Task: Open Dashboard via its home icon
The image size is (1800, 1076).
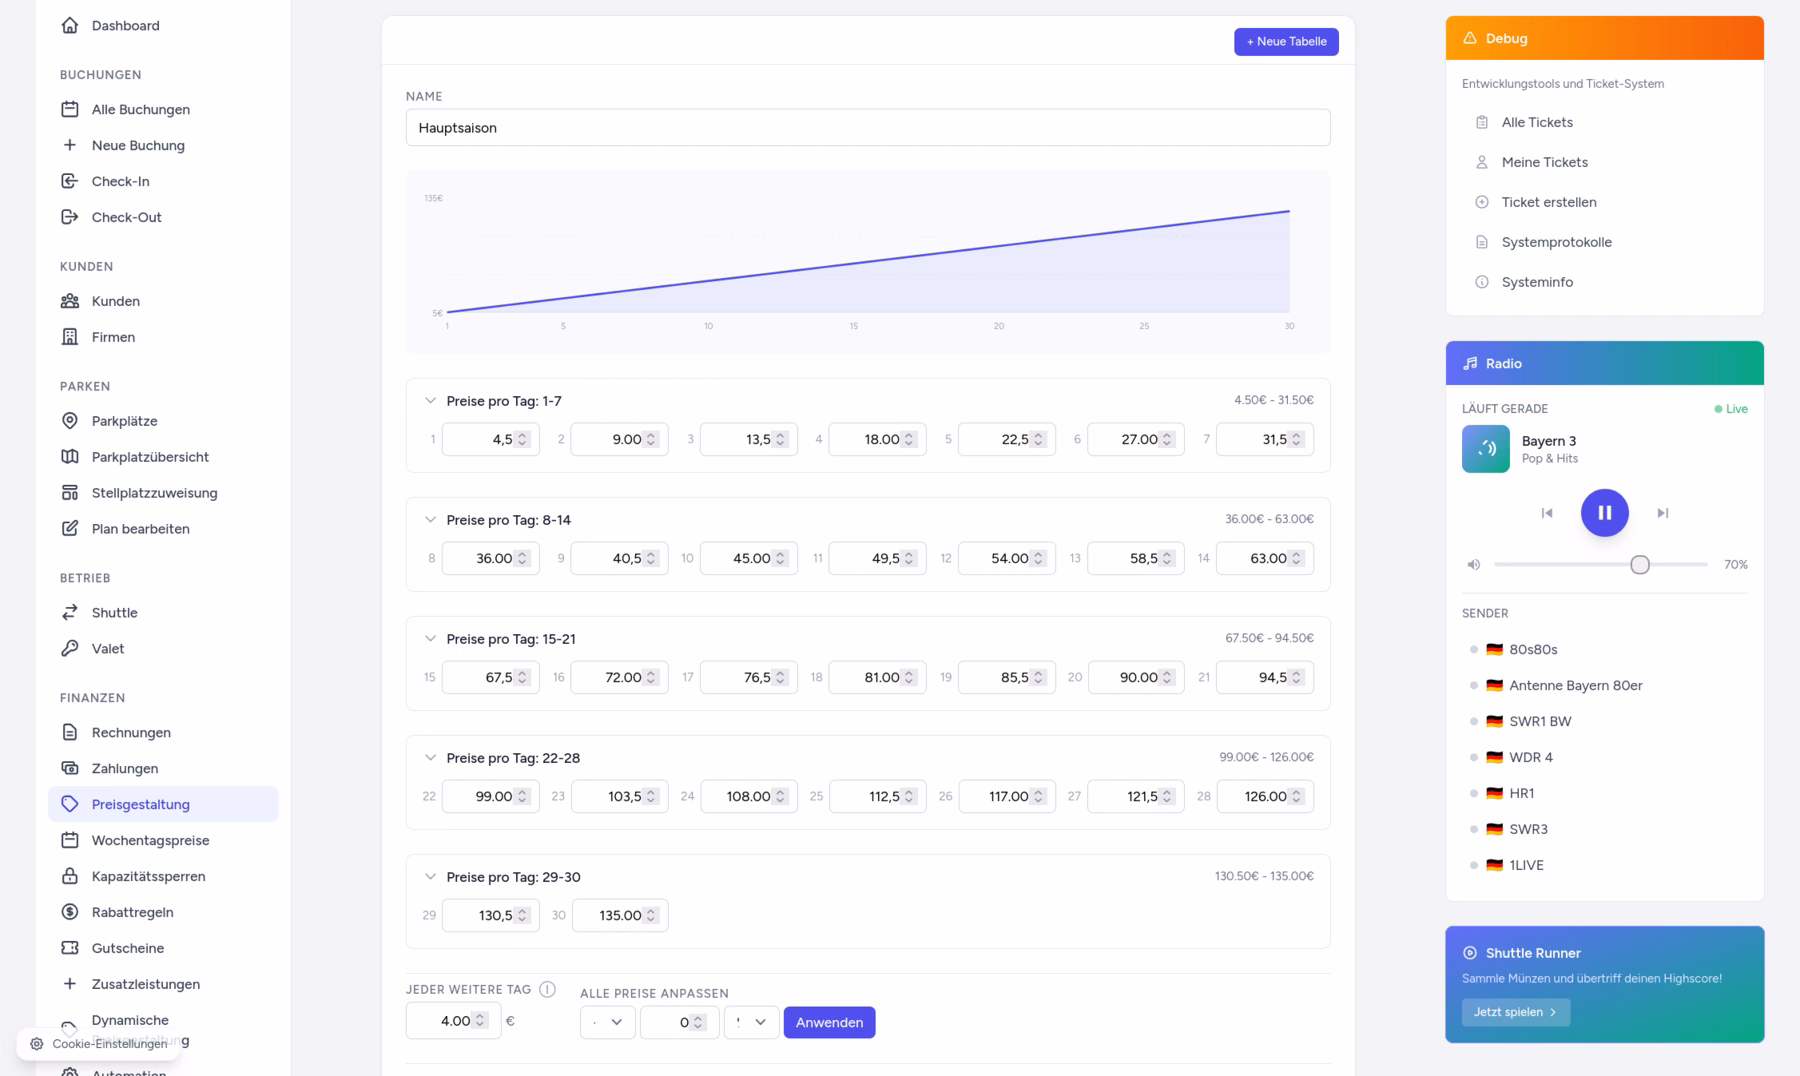Action: tap(70, 26)
